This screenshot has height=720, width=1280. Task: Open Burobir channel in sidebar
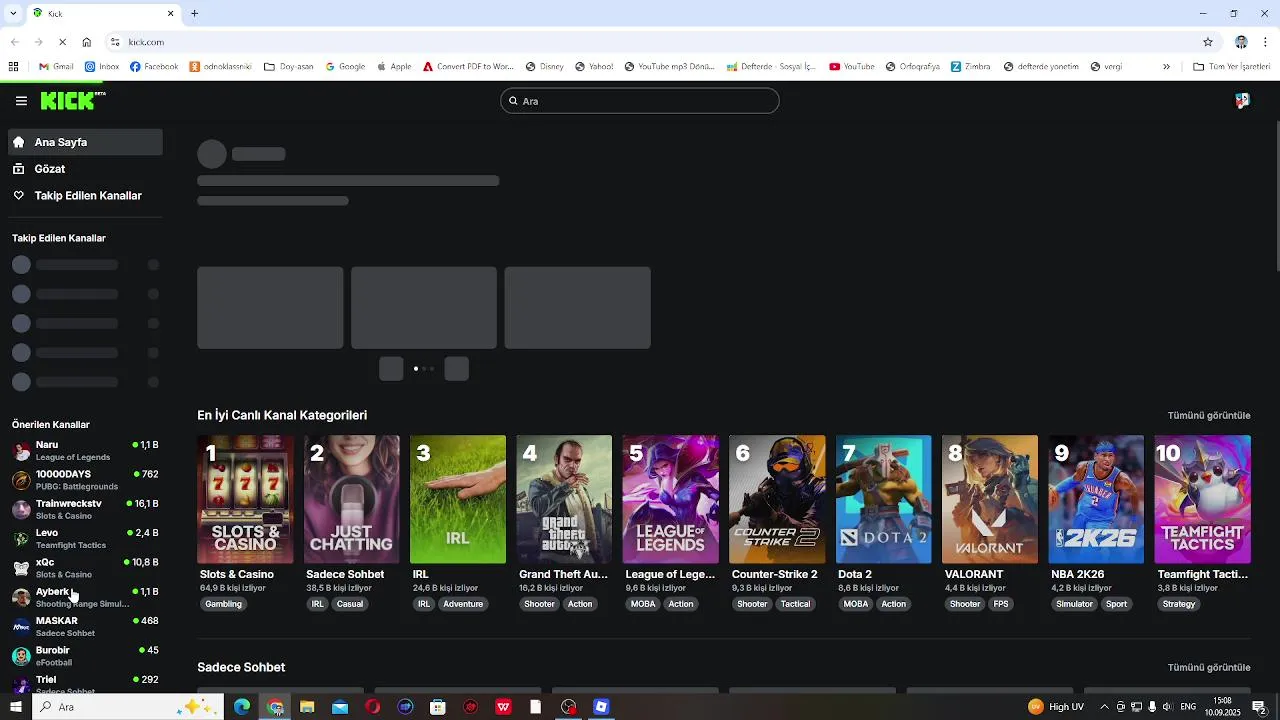(85, 656)
